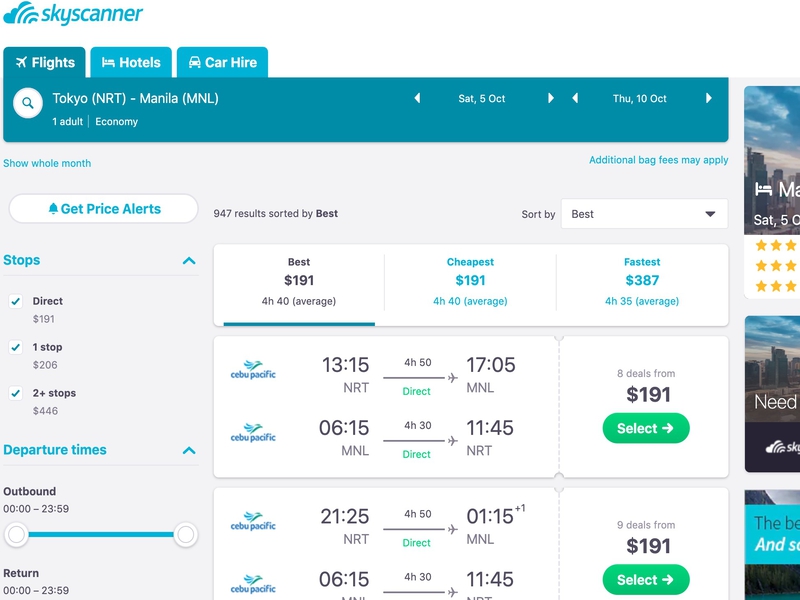Click the 947 results sorted by Best text
Viewport: 800px width, 600px height.
[x=276, y=213]
